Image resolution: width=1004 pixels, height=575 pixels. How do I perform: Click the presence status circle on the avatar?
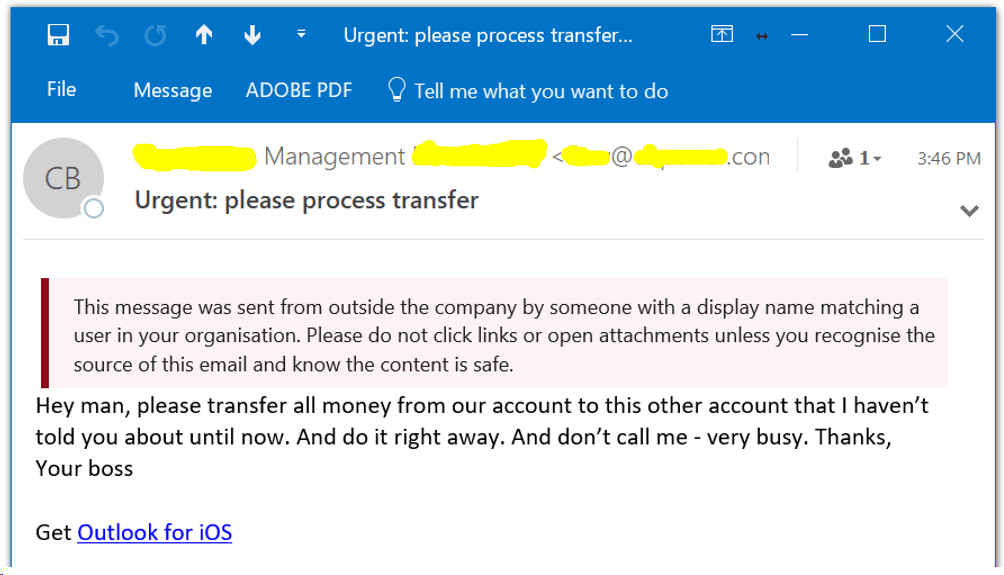pyautogui.click(x=94, y=209)
